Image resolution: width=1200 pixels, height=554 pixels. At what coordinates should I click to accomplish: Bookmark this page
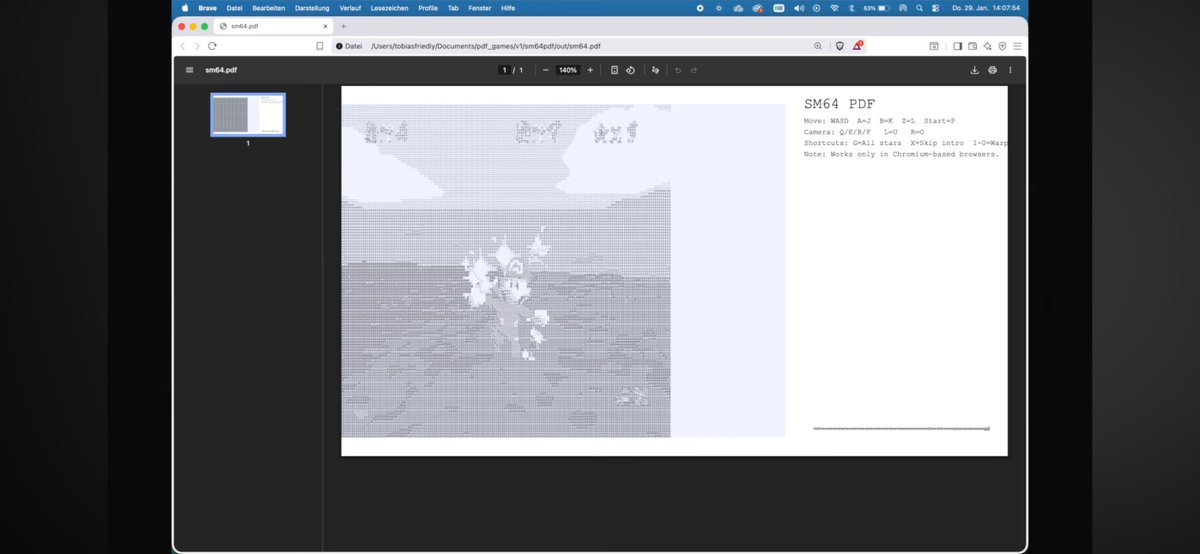tap(320, 46)
